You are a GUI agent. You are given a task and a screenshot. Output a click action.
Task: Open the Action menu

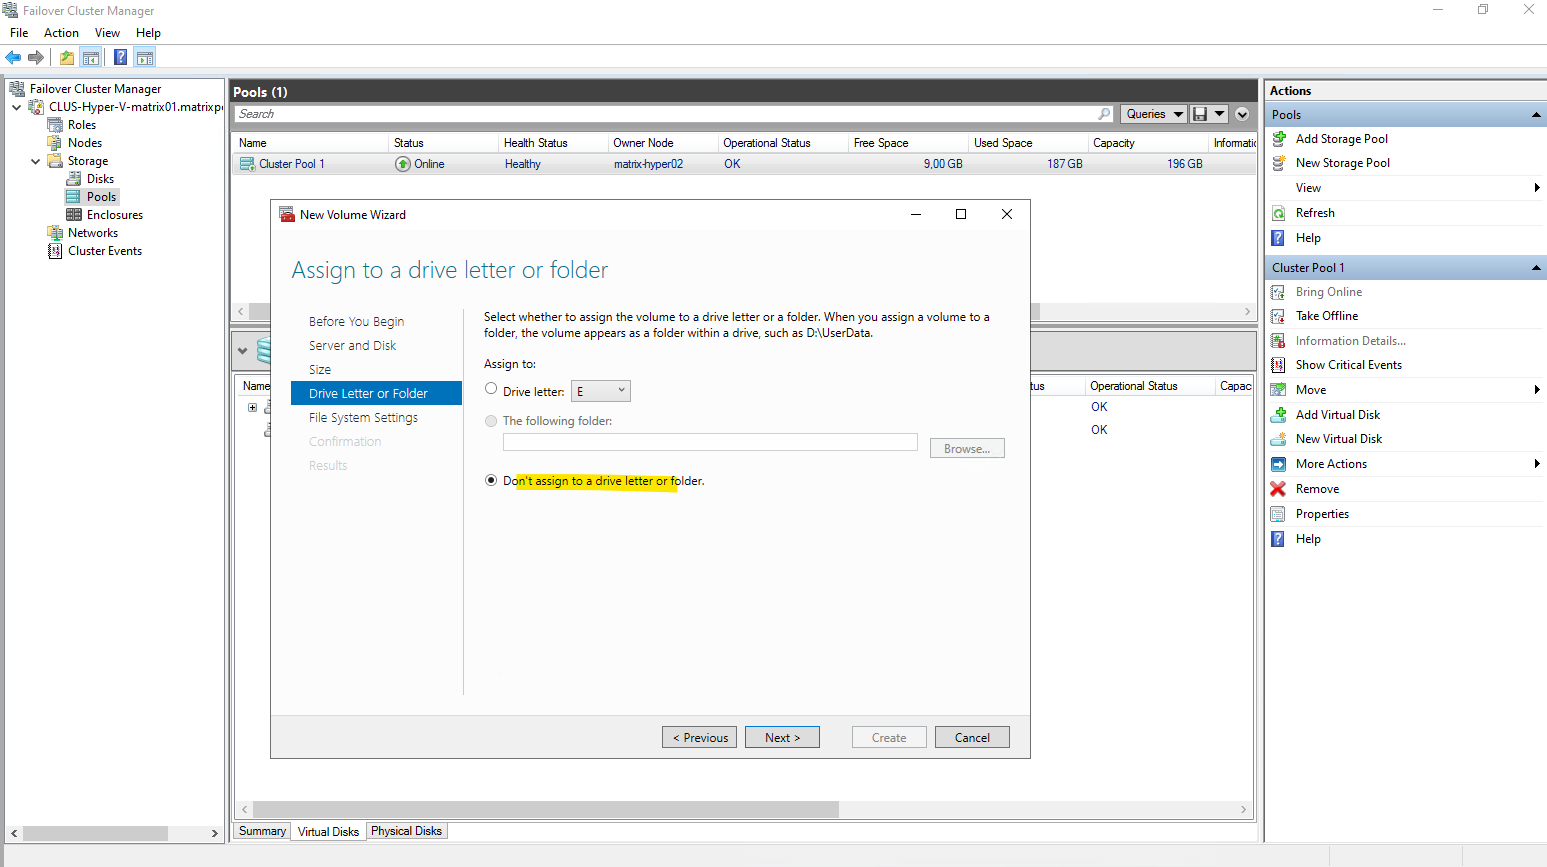point(61,33)
